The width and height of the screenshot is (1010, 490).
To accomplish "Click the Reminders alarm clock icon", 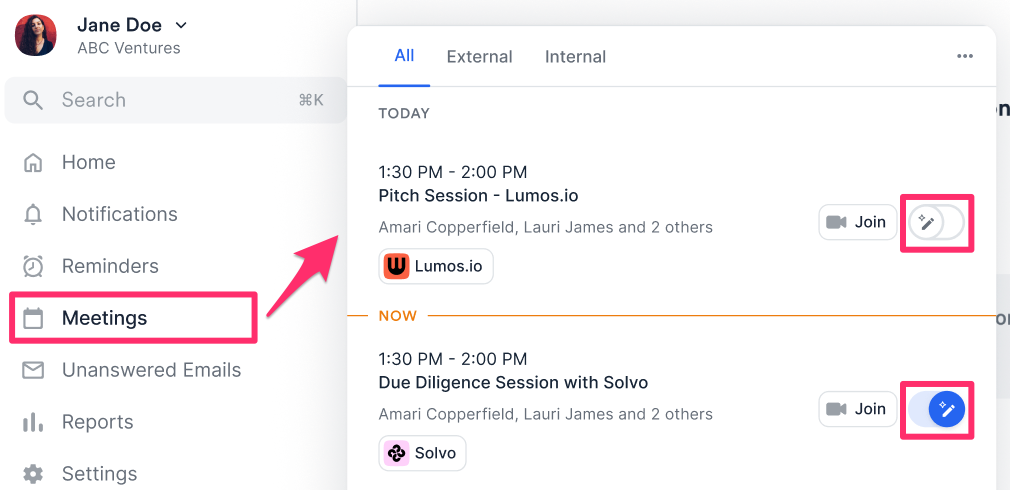I will [33, 266].
